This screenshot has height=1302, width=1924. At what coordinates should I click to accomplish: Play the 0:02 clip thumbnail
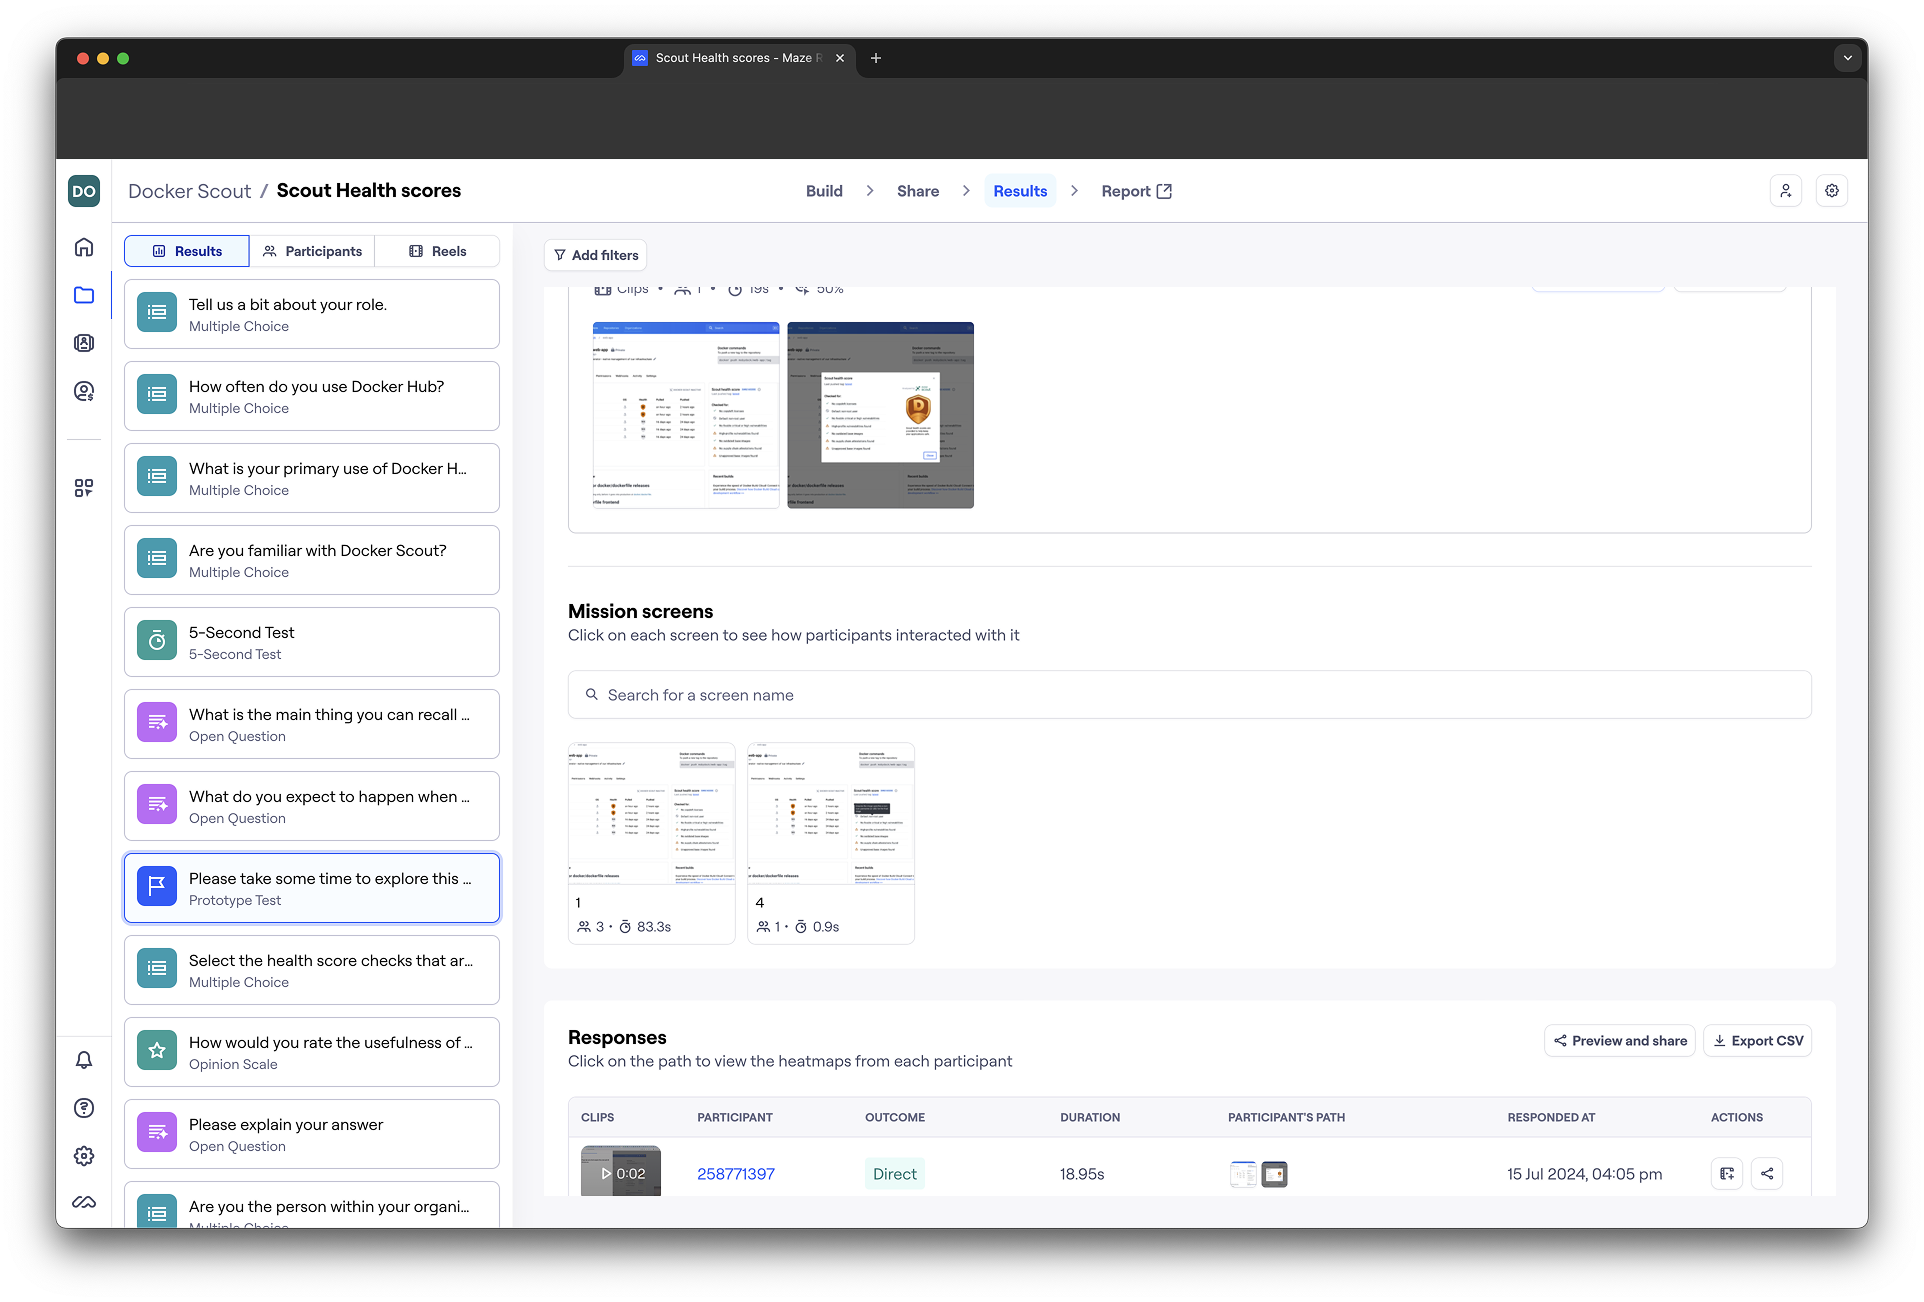pyautogui.click(x=621, y=1173)
